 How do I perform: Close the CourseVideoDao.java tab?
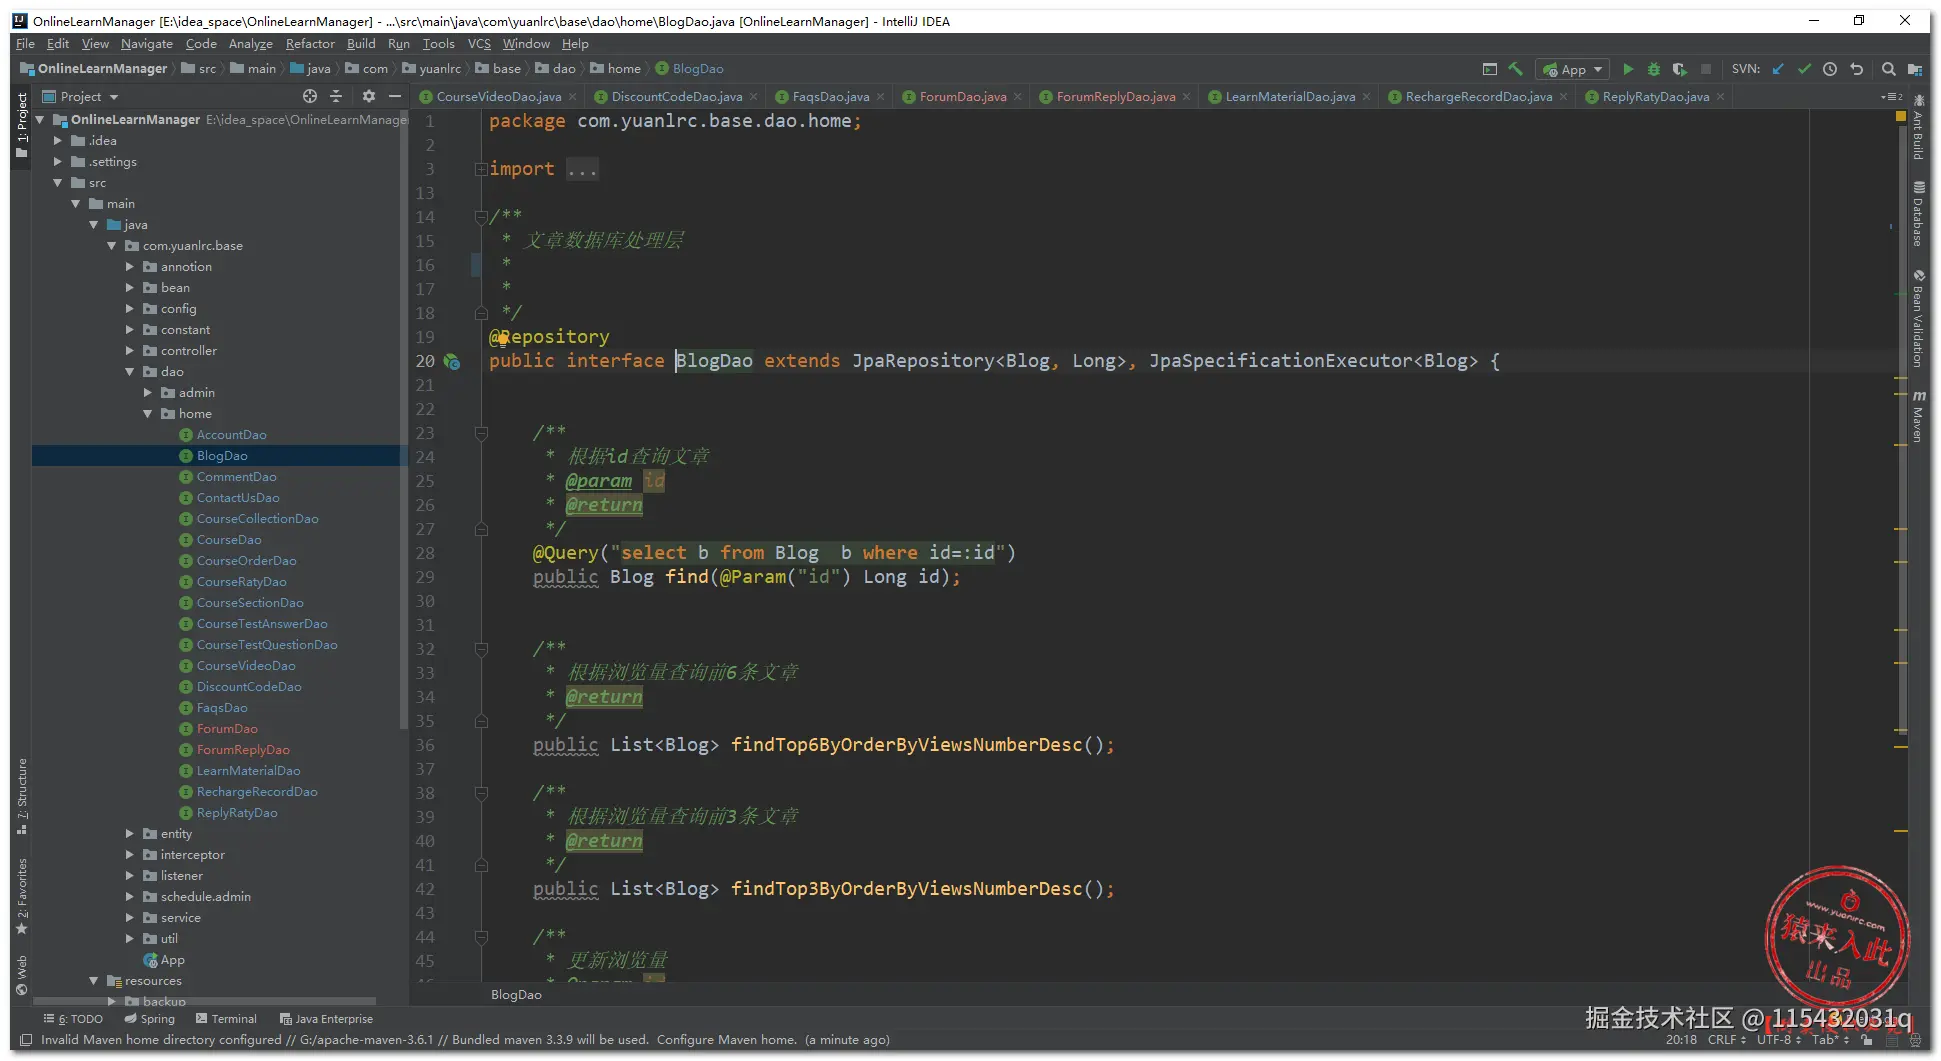tap(573, 97)
